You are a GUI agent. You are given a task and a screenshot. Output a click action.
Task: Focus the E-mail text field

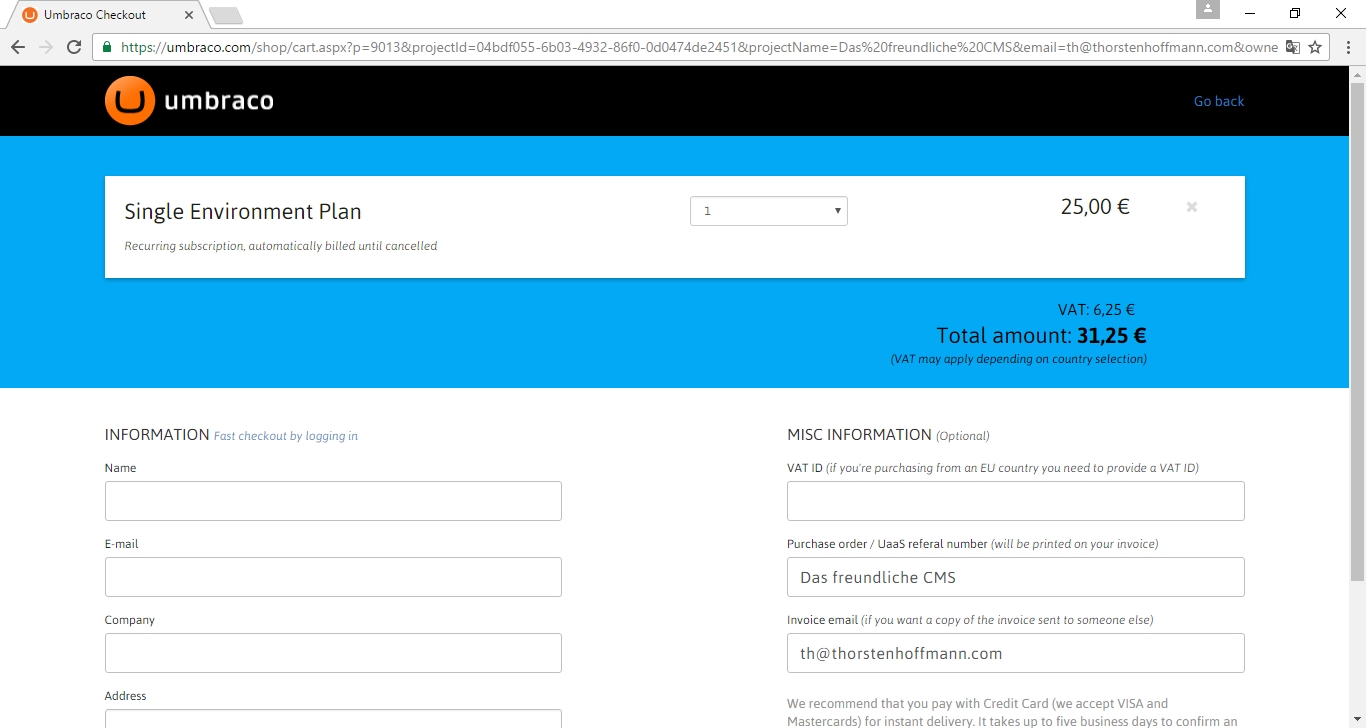(x=333, y=577)
